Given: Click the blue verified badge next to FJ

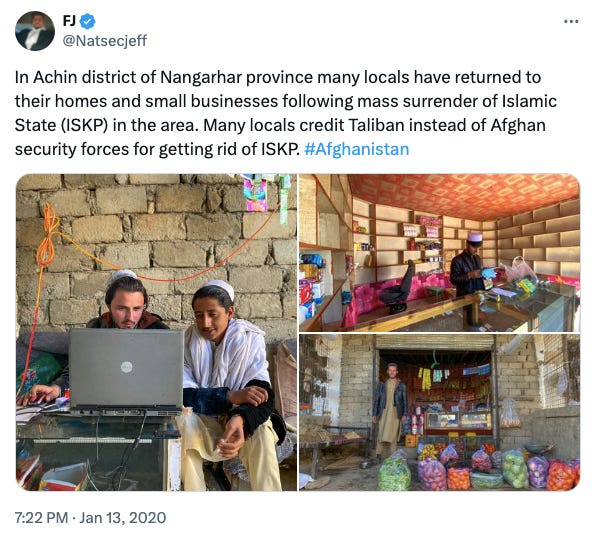Looking at the screenshot, I should coord(88,21).
